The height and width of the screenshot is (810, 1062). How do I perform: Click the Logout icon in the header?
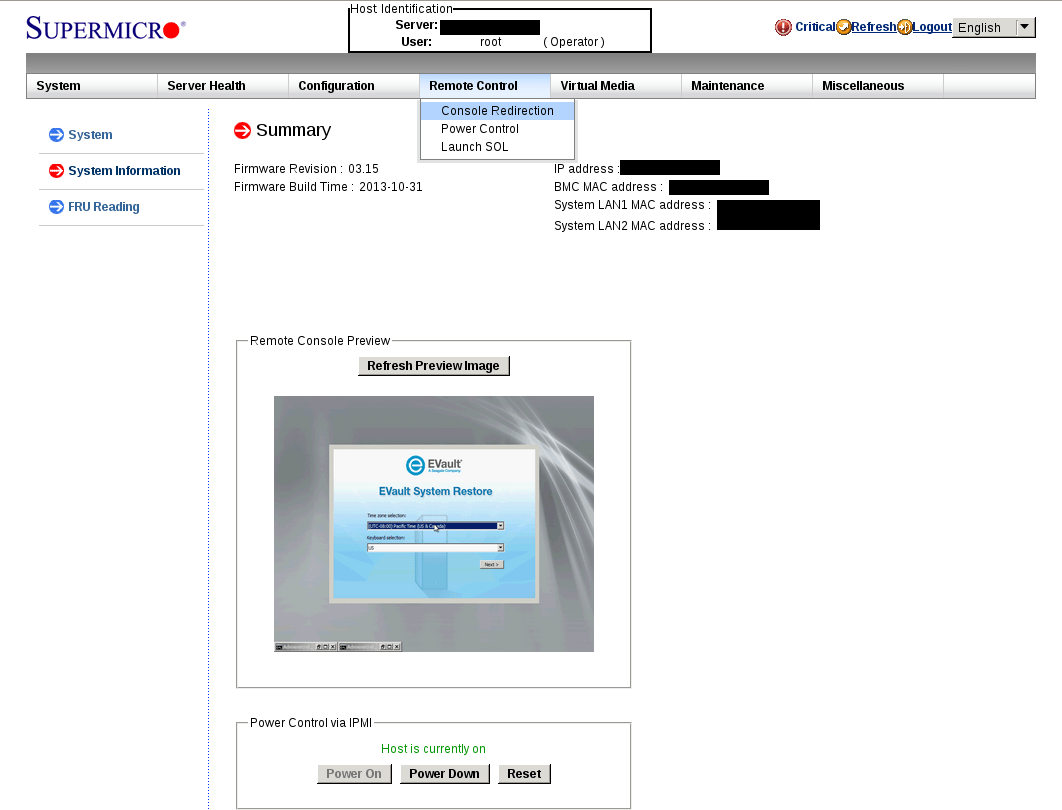pos(904,27)
